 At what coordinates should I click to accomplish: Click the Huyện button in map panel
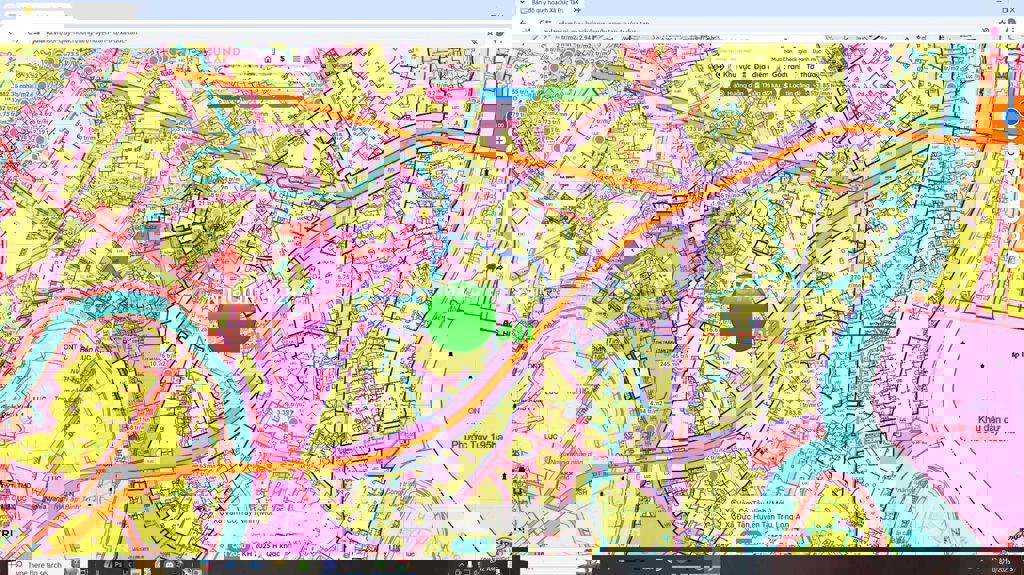click(732, 95)
